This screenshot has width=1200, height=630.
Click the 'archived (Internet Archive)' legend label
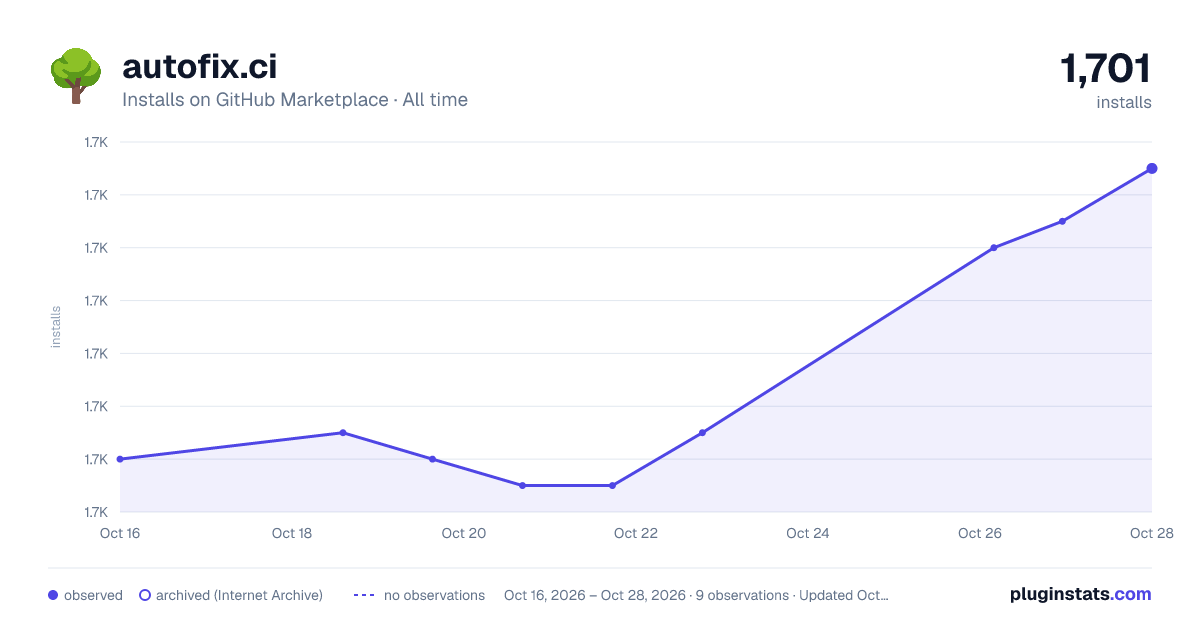point(239,595)
